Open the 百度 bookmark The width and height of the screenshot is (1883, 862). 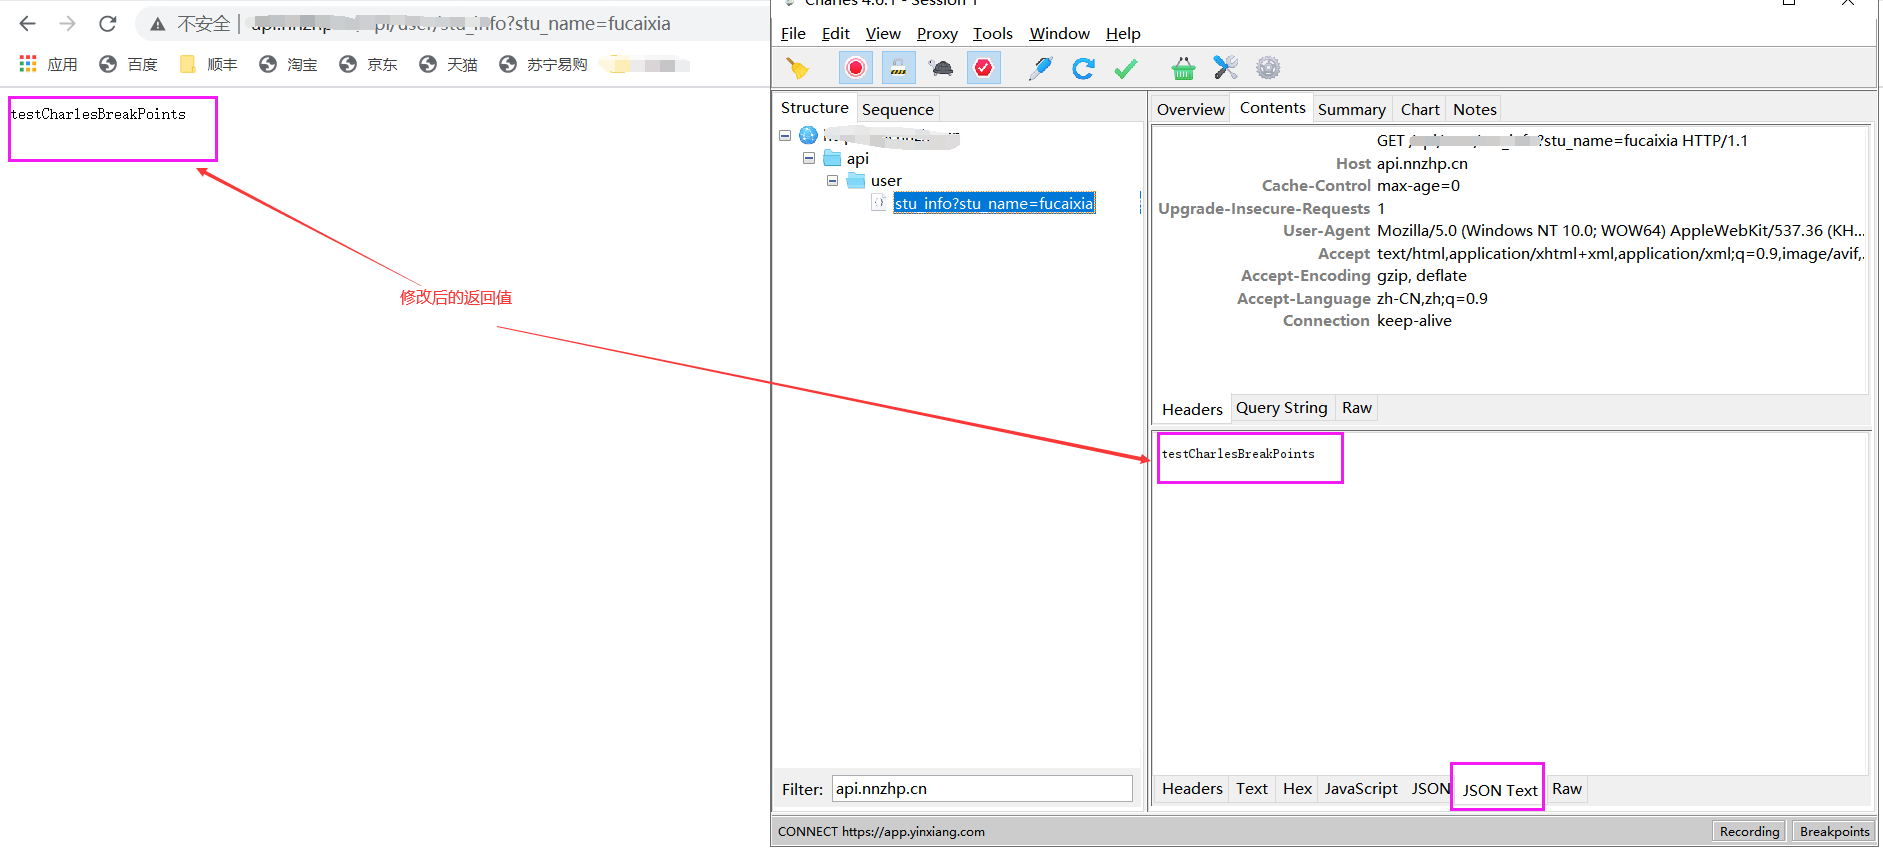point(128,64)
